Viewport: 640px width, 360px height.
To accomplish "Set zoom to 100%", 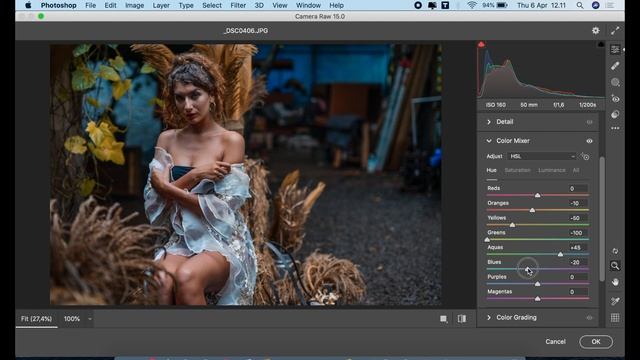I will pyautogui.click(x=71, y=319).
